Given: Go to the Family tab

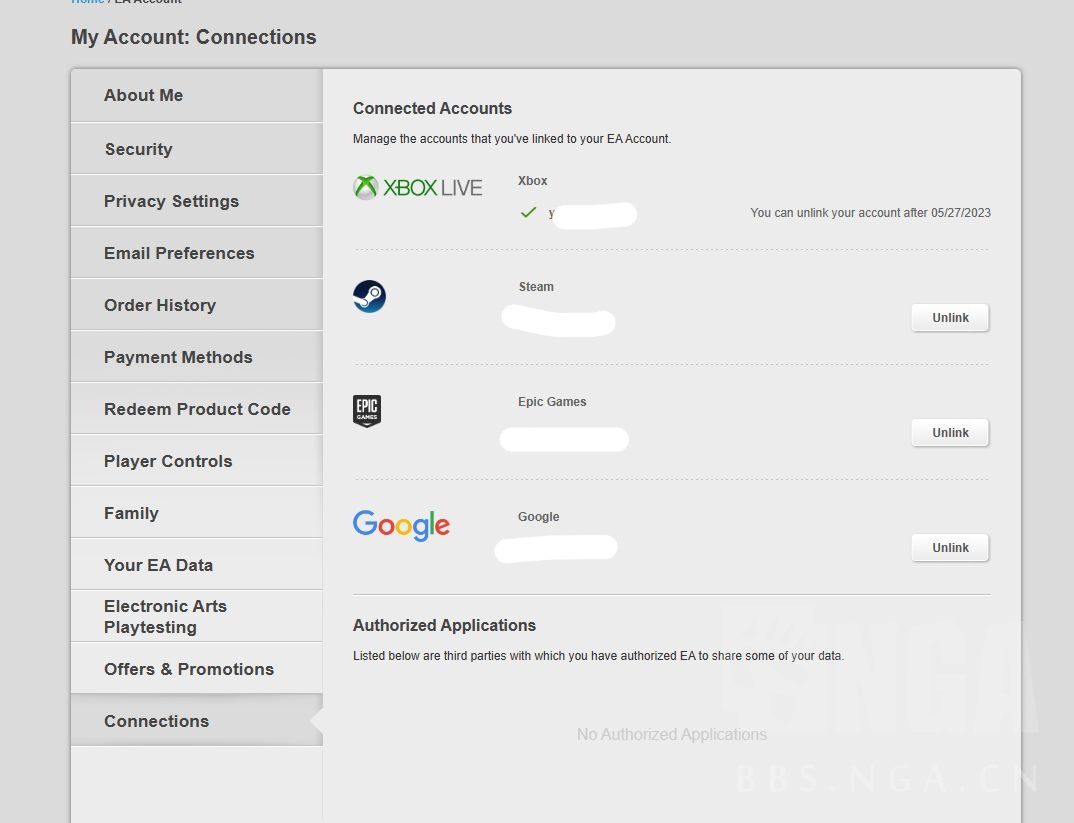Looking at the screenshot, I should (197, 514).
